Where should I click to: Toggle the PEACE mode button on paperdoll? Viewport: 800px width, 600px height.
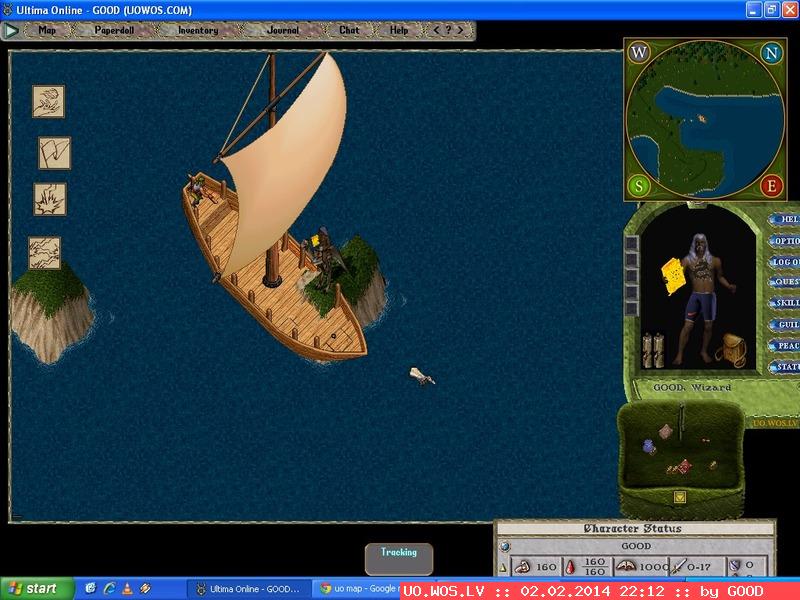pos(785,345)
